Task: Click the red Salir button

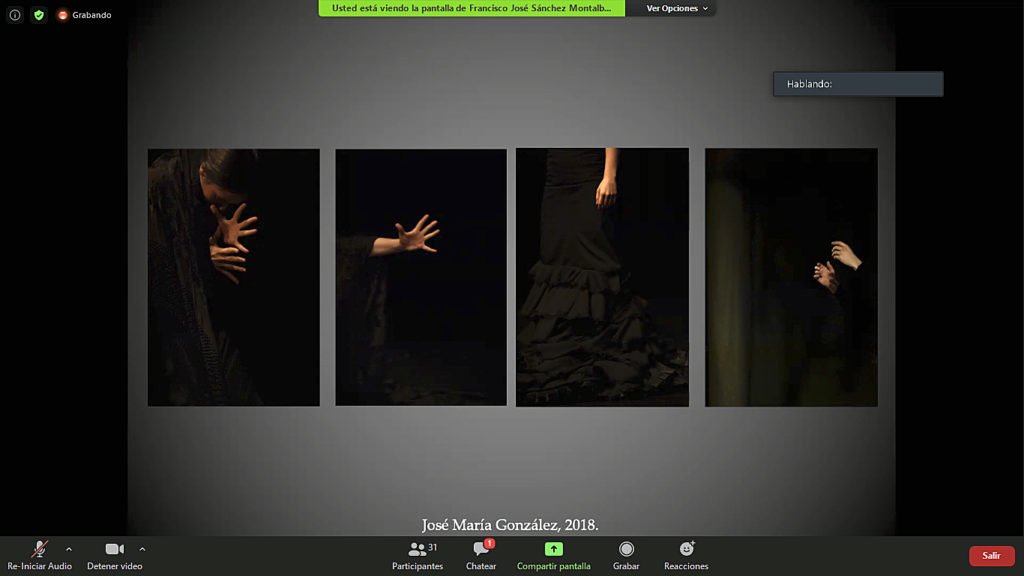Action: pos(991,556)
